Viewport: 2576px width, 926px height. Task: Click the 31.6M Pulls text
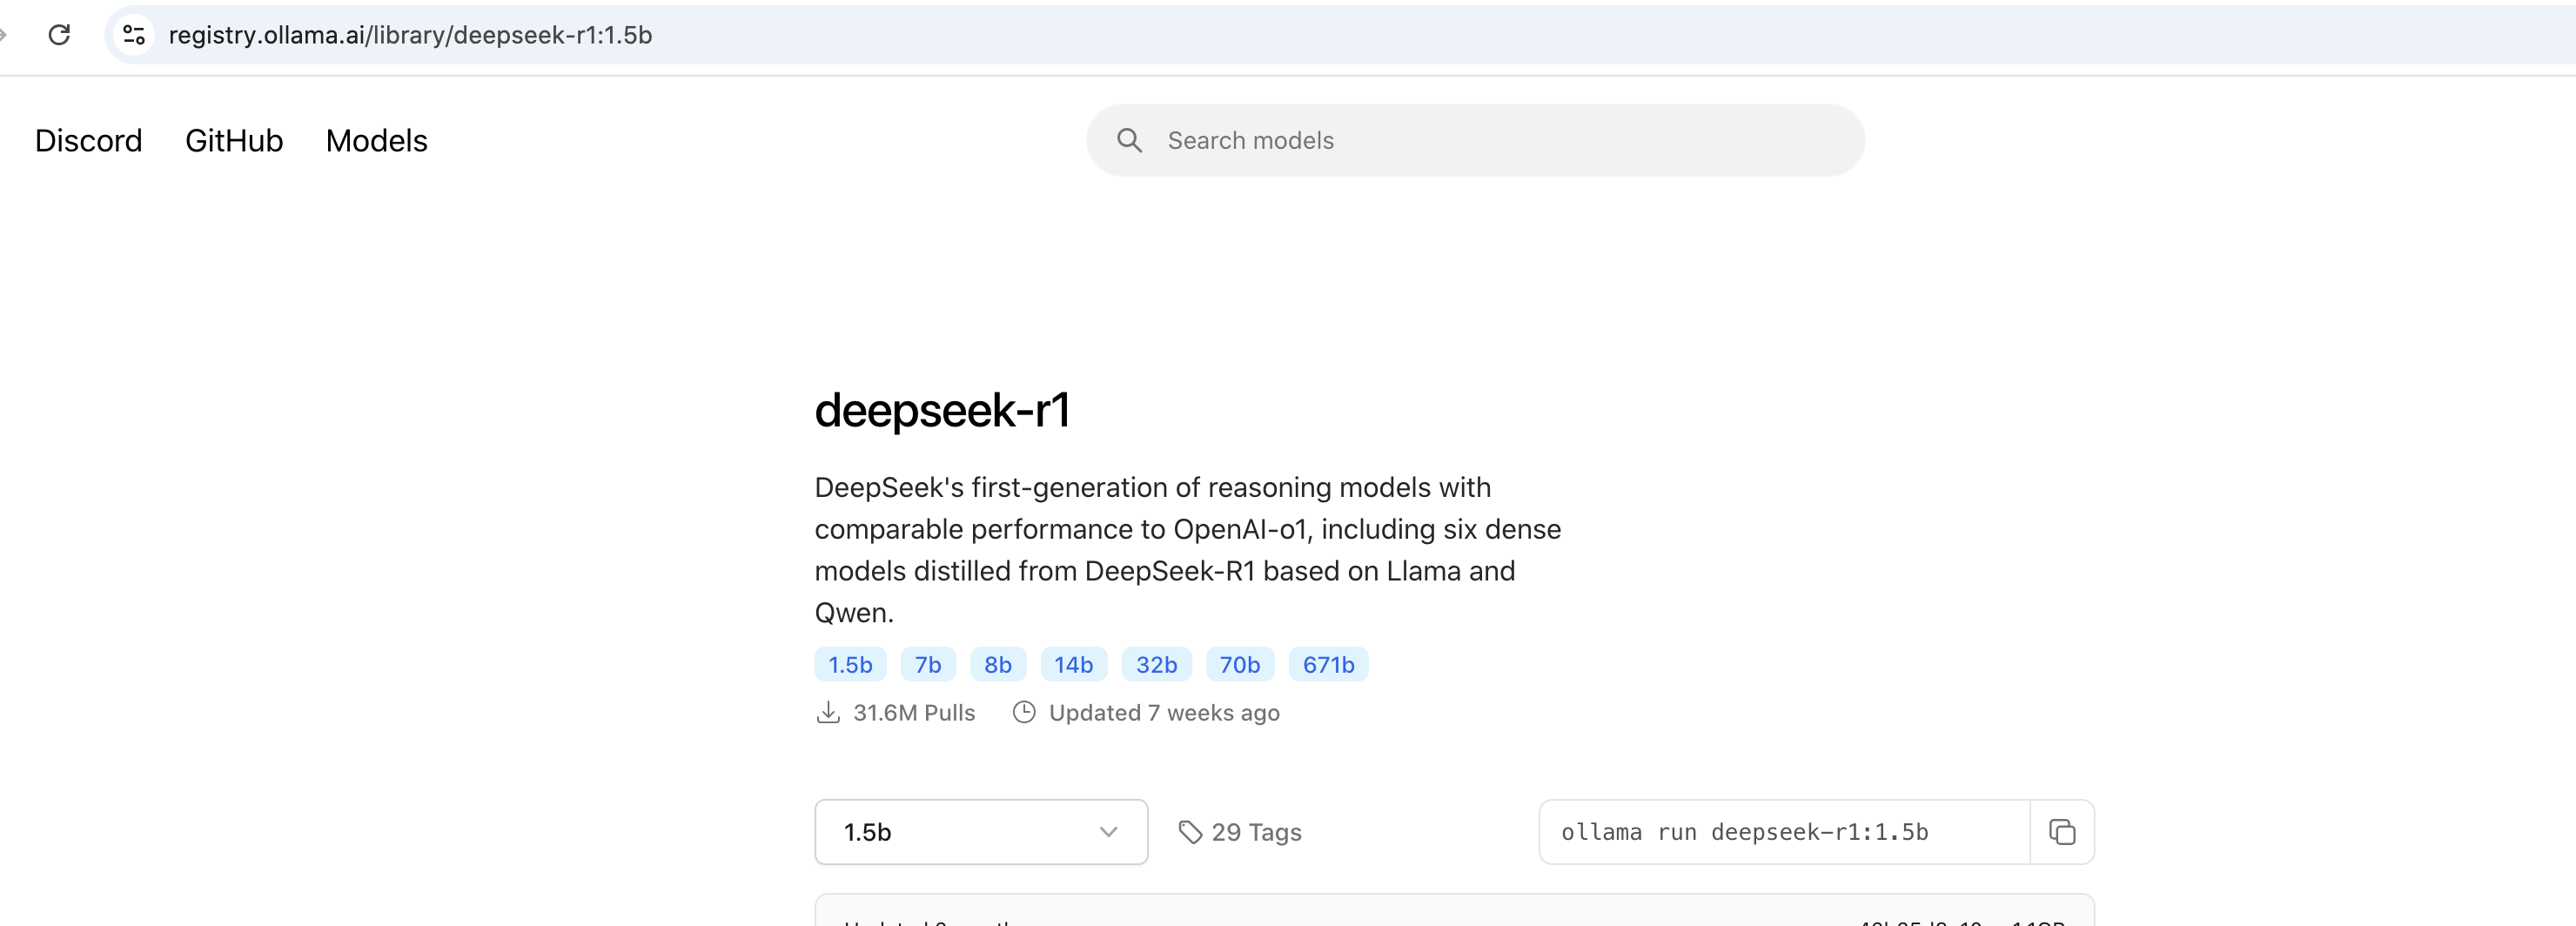click(x=914, y=713)
